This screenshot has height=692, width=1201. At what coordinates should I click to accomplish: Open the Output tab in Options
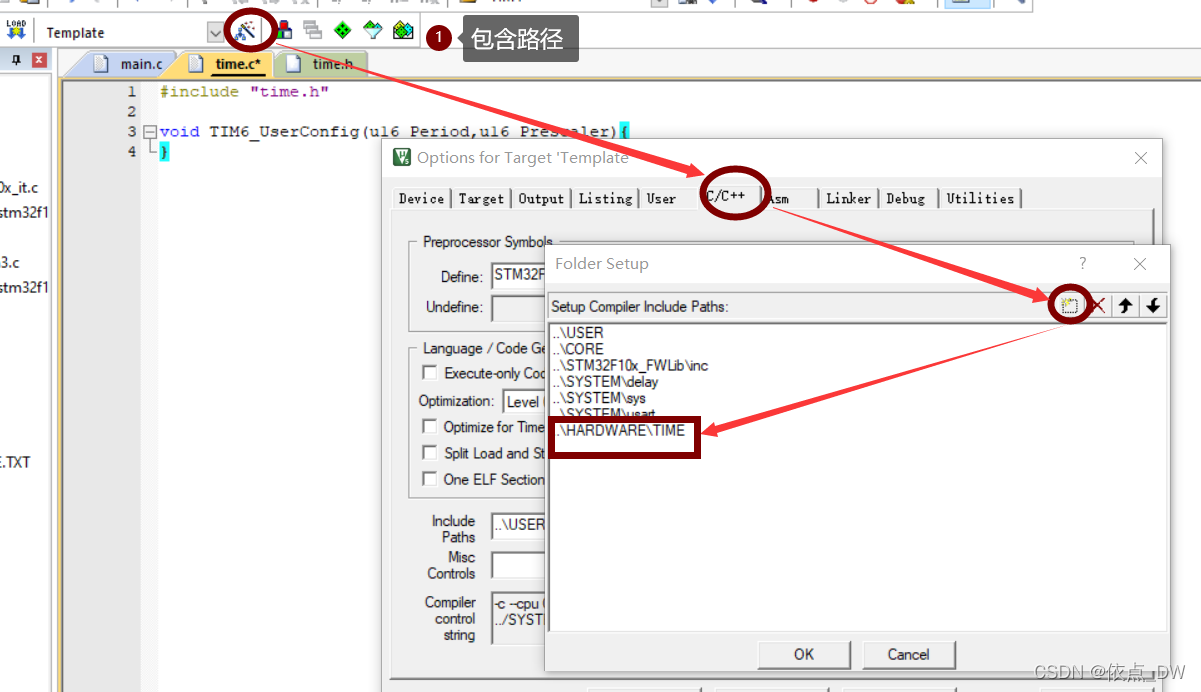tap(541, 198)
